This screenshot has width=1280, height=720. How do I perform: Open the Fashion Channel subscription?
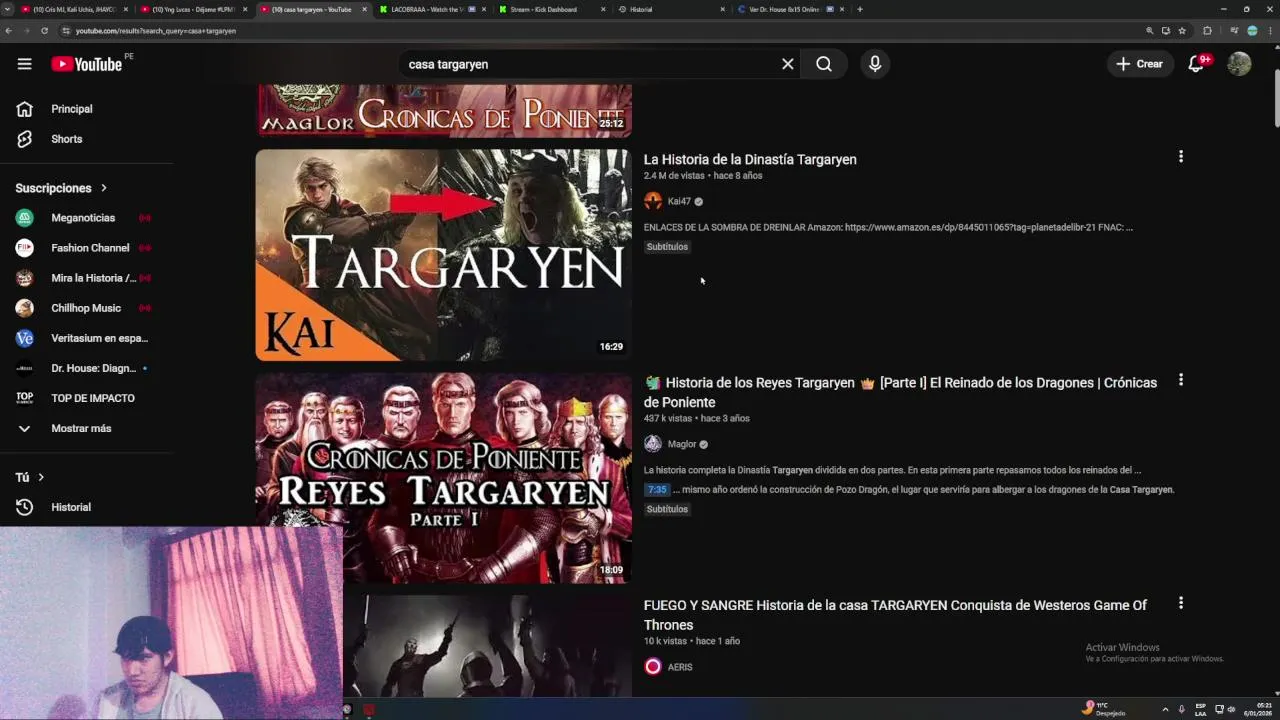(x=88, y=248)
